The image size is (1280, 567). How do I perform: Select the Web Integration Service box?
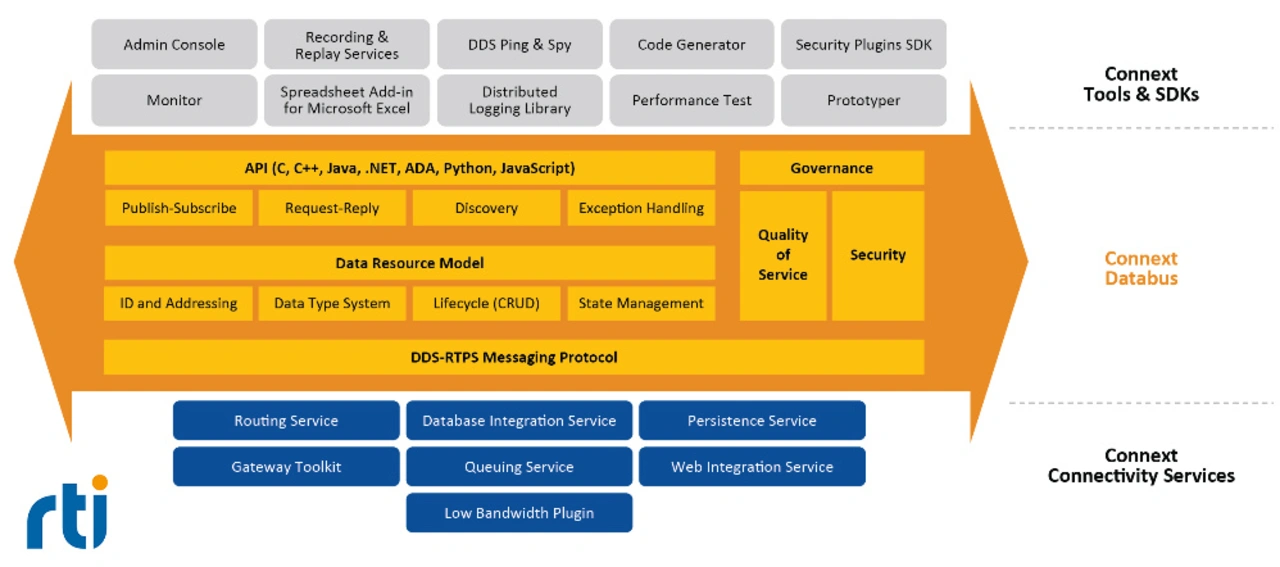coord(752,467)
